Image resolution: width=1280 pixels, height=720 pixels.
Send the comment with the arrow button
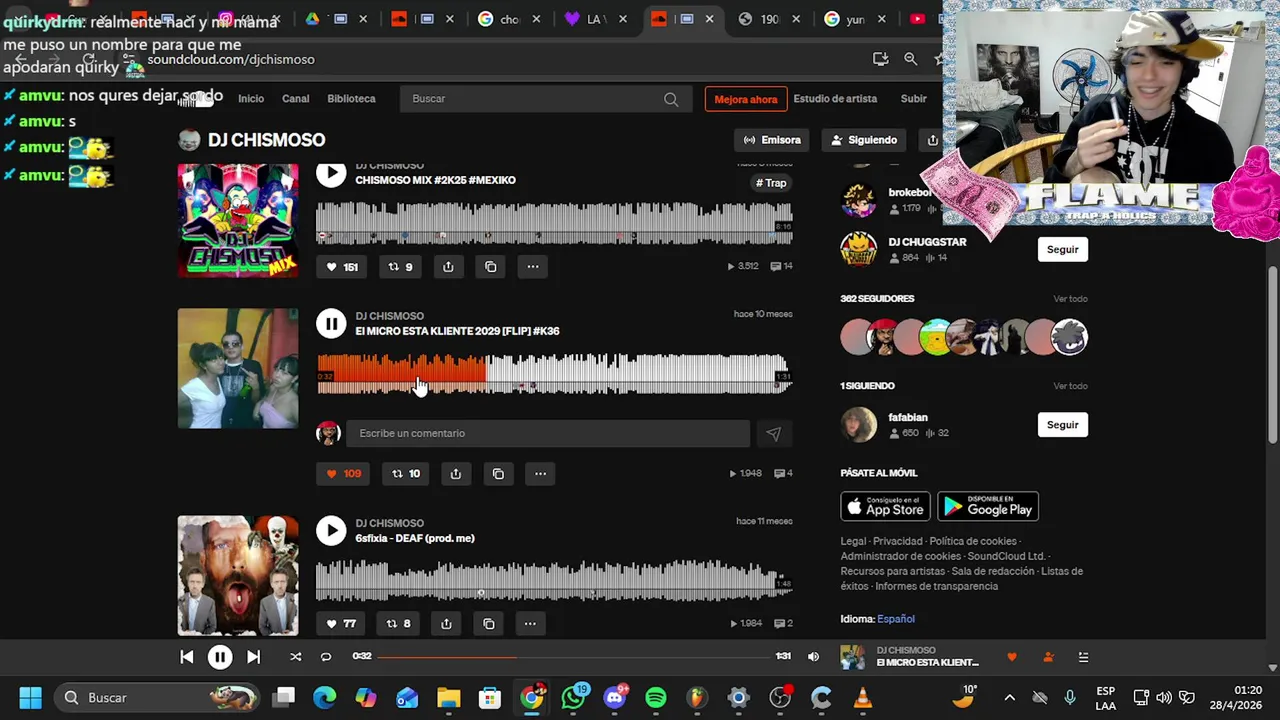tap(773, 433)
